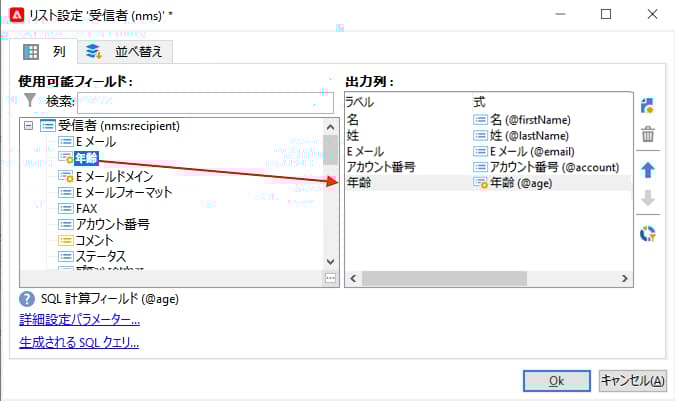Open 詳細設定パラメーター... link

pos(80,319)
